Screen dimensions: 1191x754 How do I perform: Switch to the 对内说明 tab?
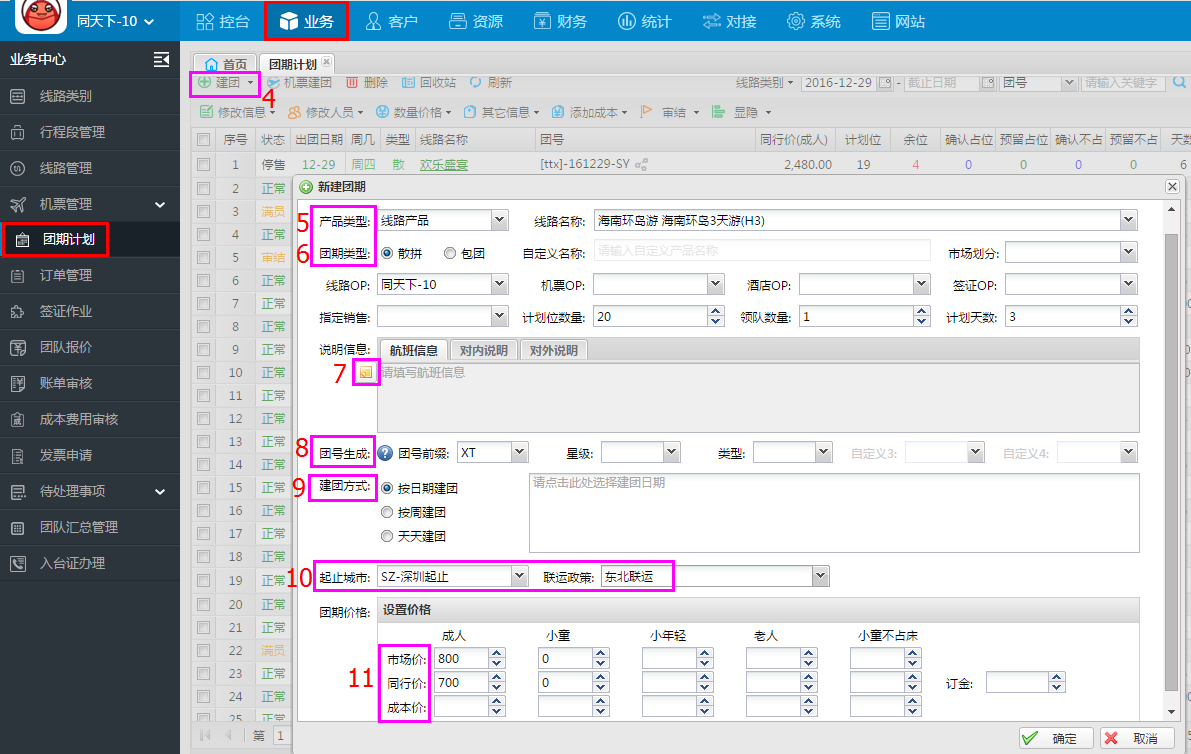coord(484,350)
